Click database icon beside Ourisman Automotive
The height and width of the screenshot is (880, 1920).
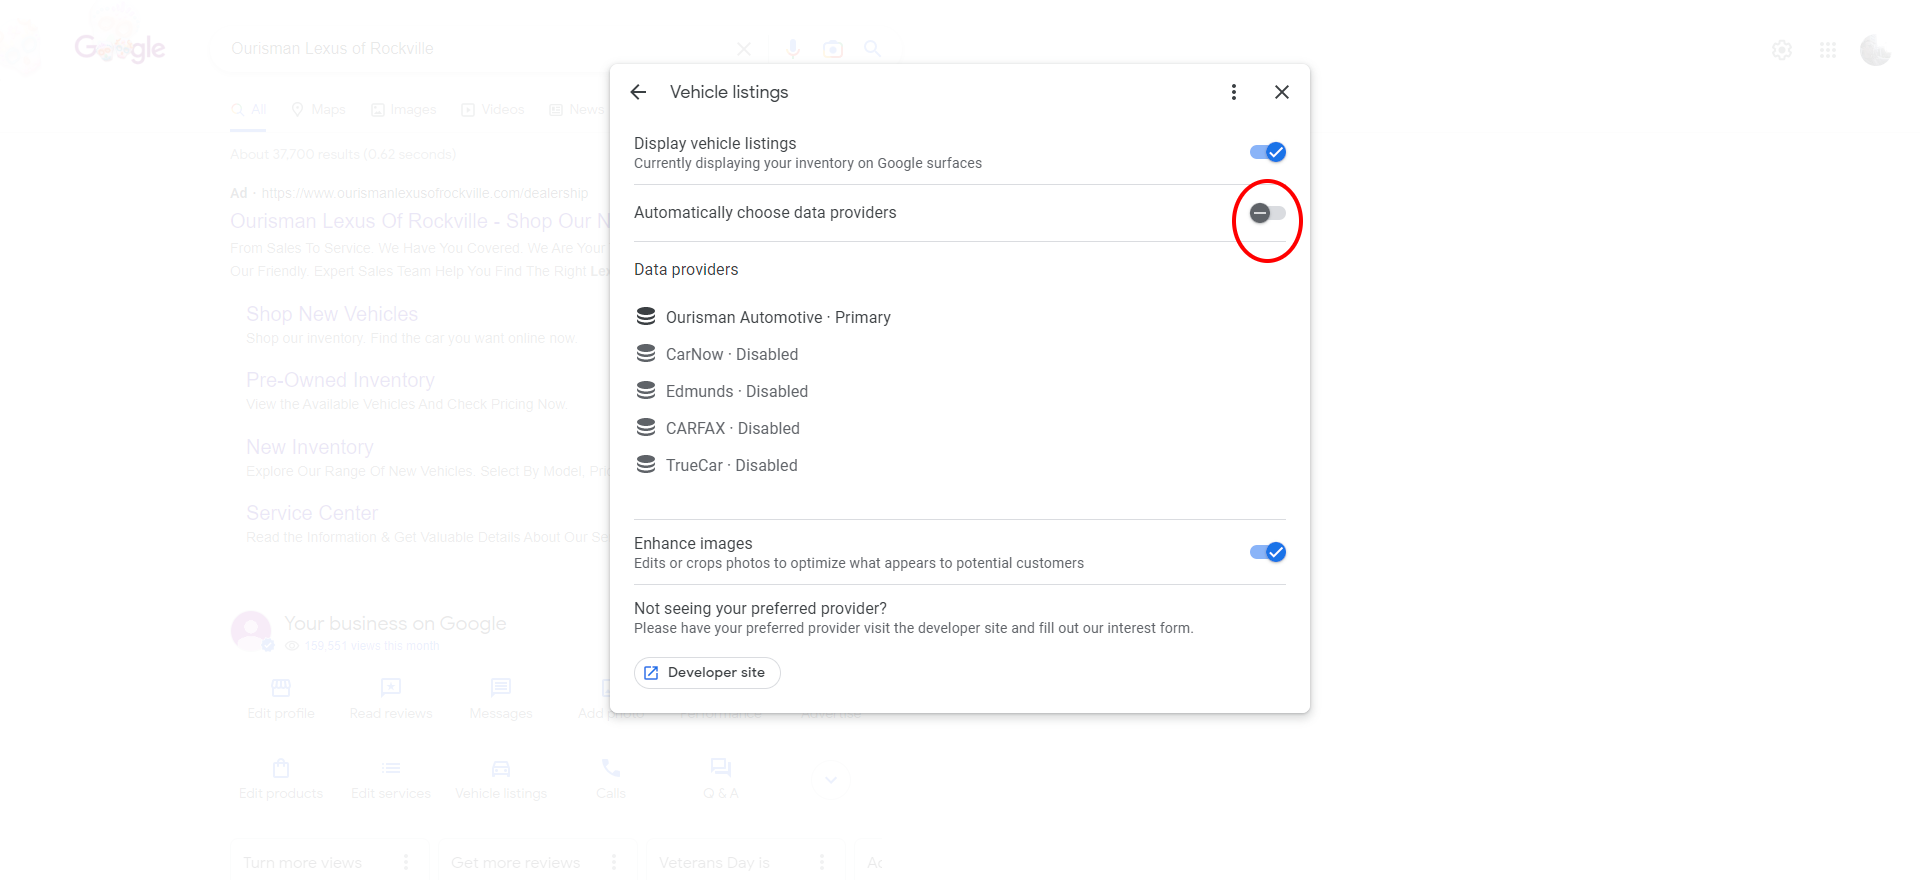point(646,317)
